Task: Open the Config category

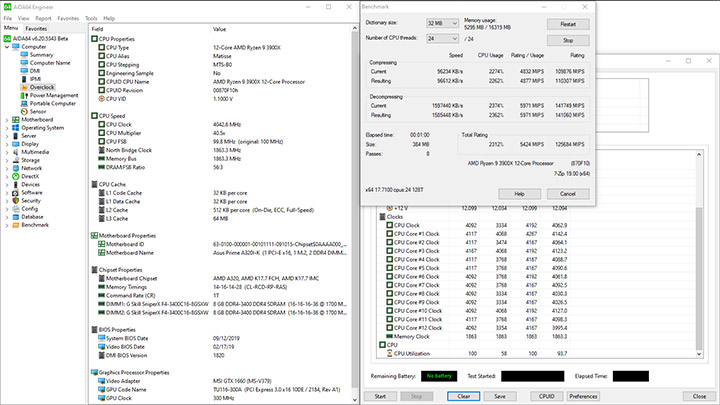Action: tap(29, 209)
